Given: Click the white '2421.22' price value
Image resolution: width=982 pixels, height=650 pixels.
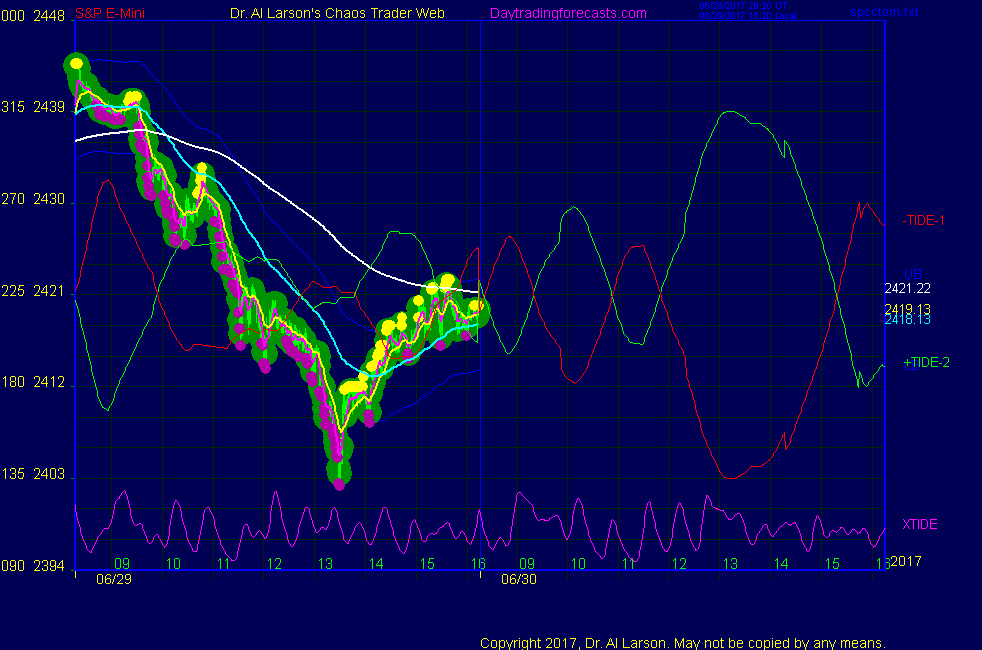Looking at the screenshot, I should (907, 289).
